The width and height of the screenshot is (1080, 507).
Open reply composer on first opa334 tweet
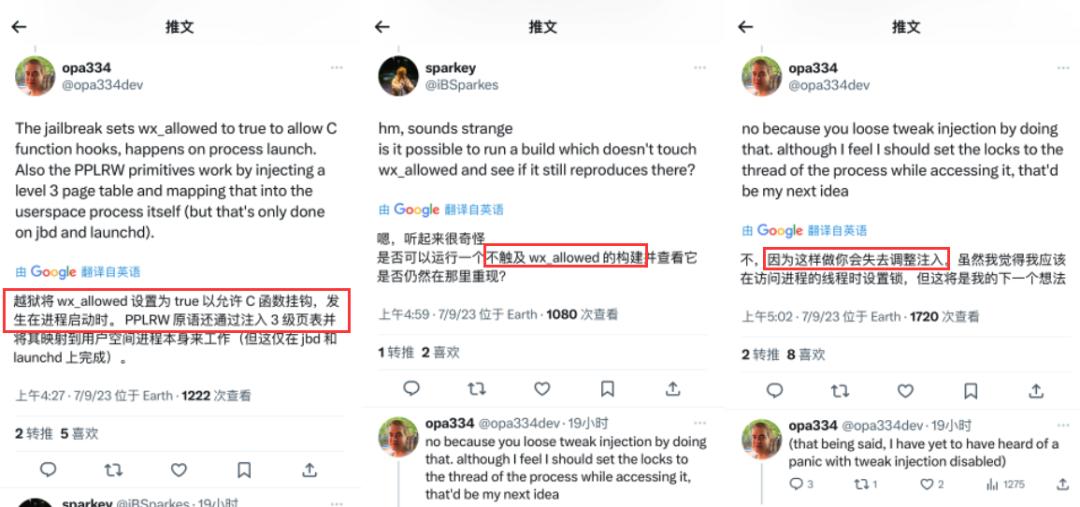click(48, 470)
